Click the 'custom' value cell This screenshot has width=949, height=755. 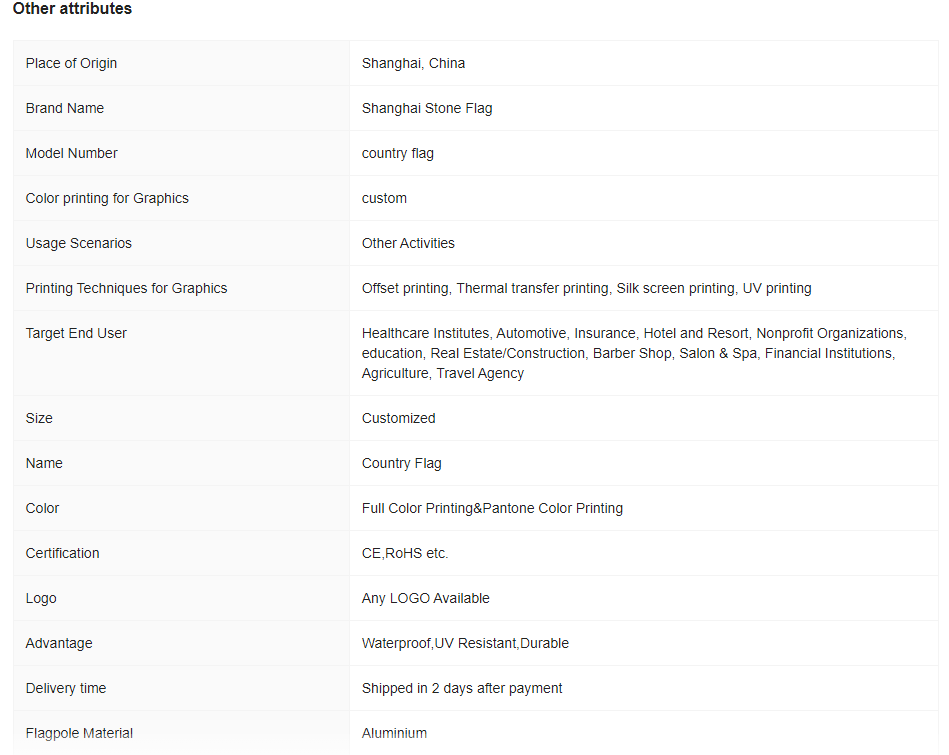pos(384,198)
